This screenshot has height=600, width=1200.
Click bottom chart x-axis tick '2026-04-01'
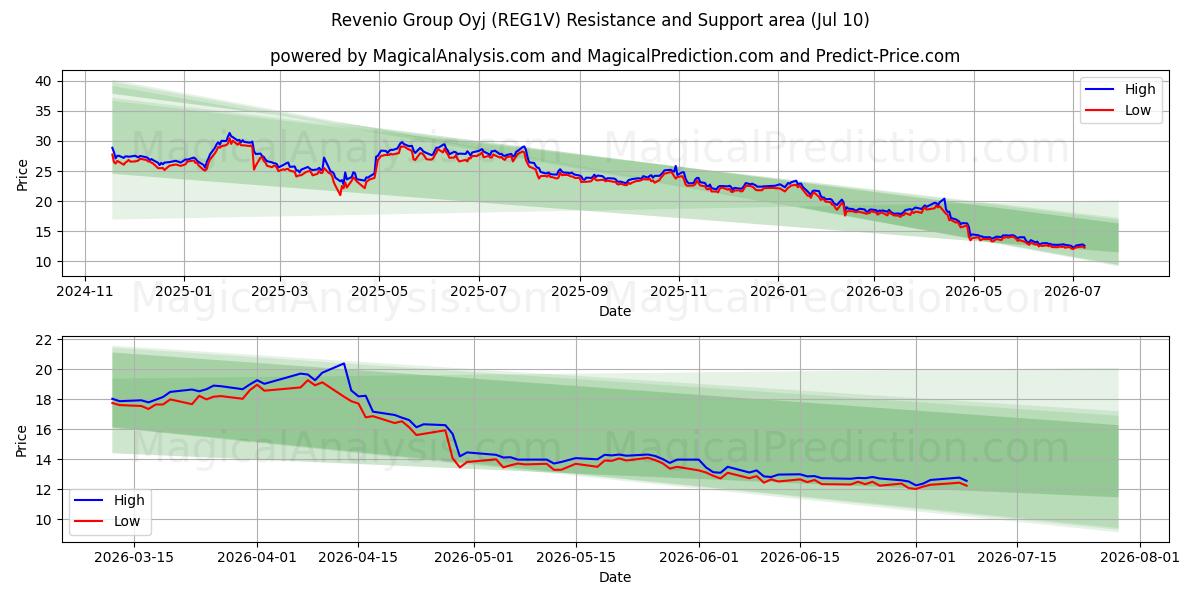258,558
